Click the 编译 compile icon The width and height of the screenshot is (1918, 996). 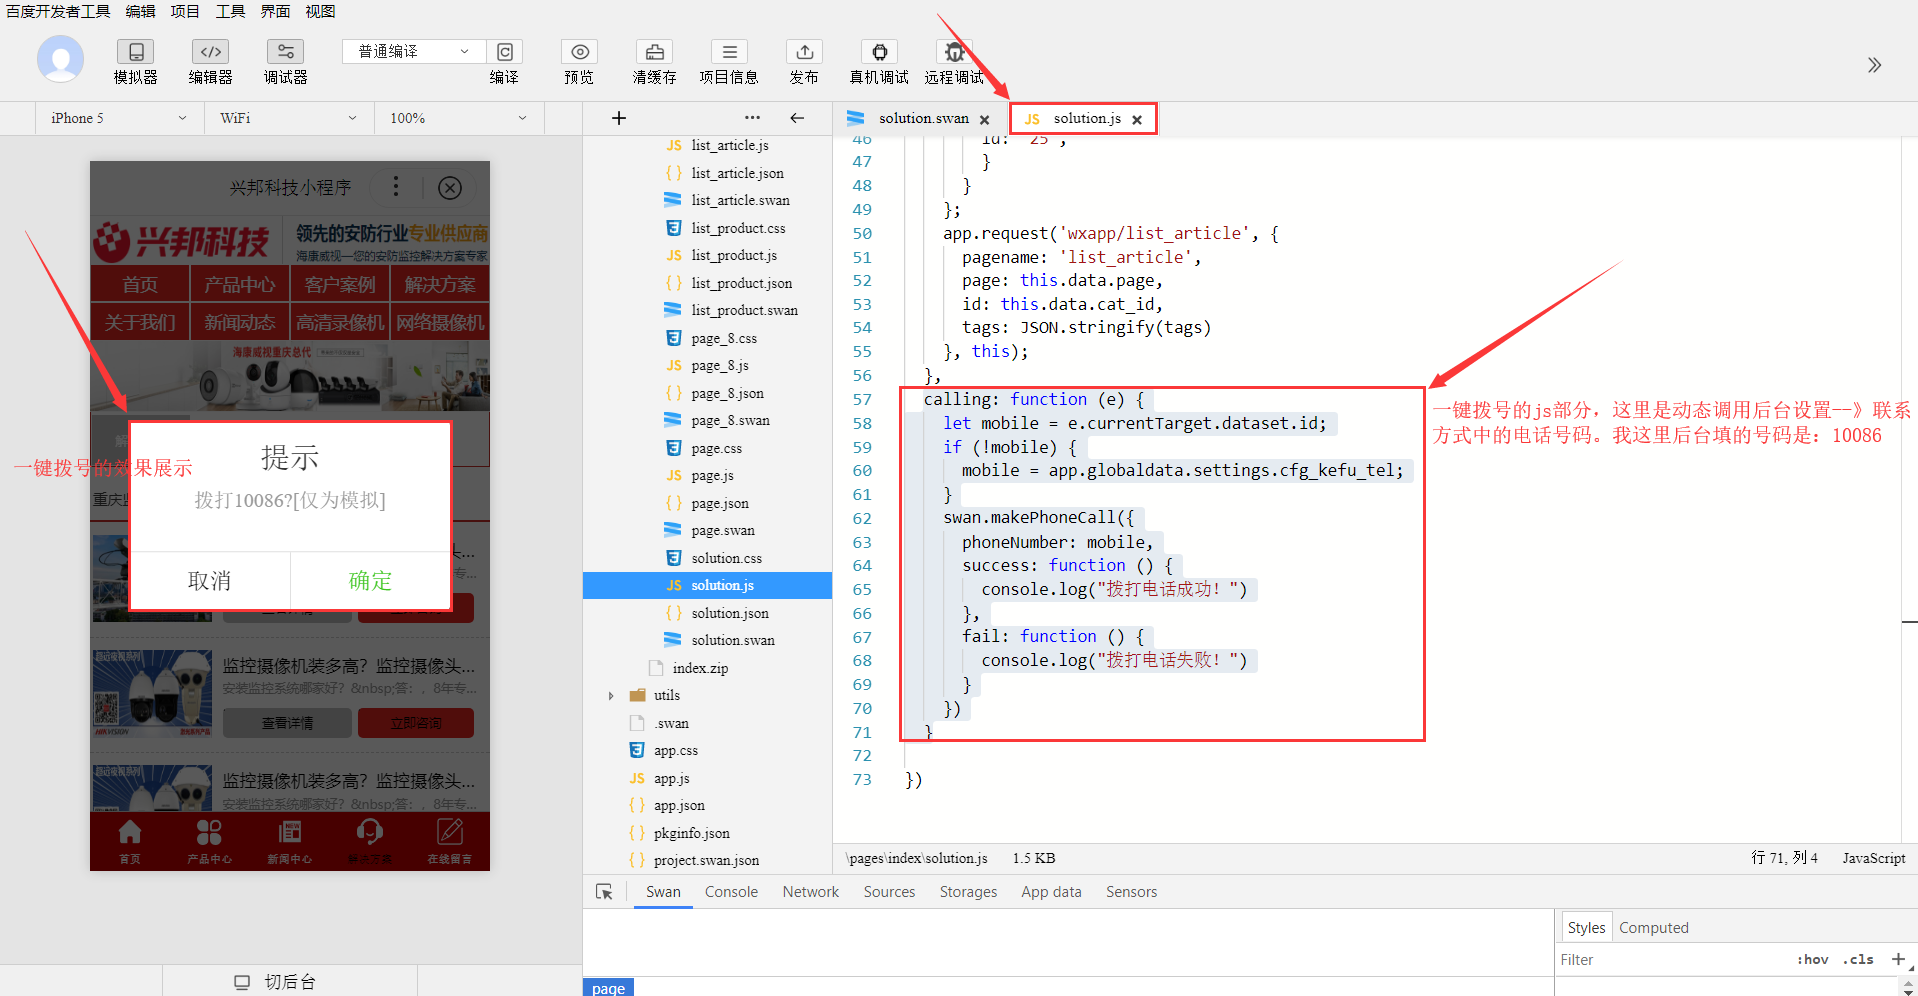tap(505, 52)
